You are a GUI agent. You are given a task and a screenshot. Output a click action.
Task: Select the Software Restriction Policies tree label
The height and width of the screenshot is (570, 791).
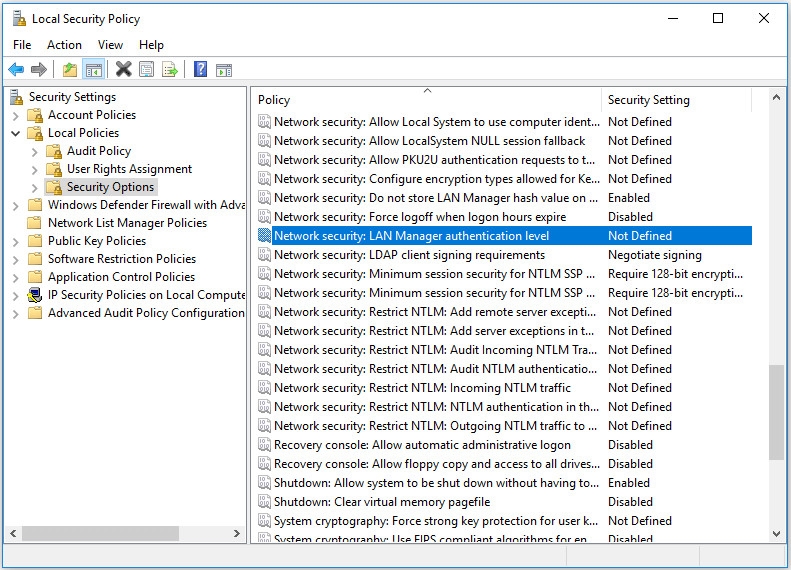tap(122, 259)
